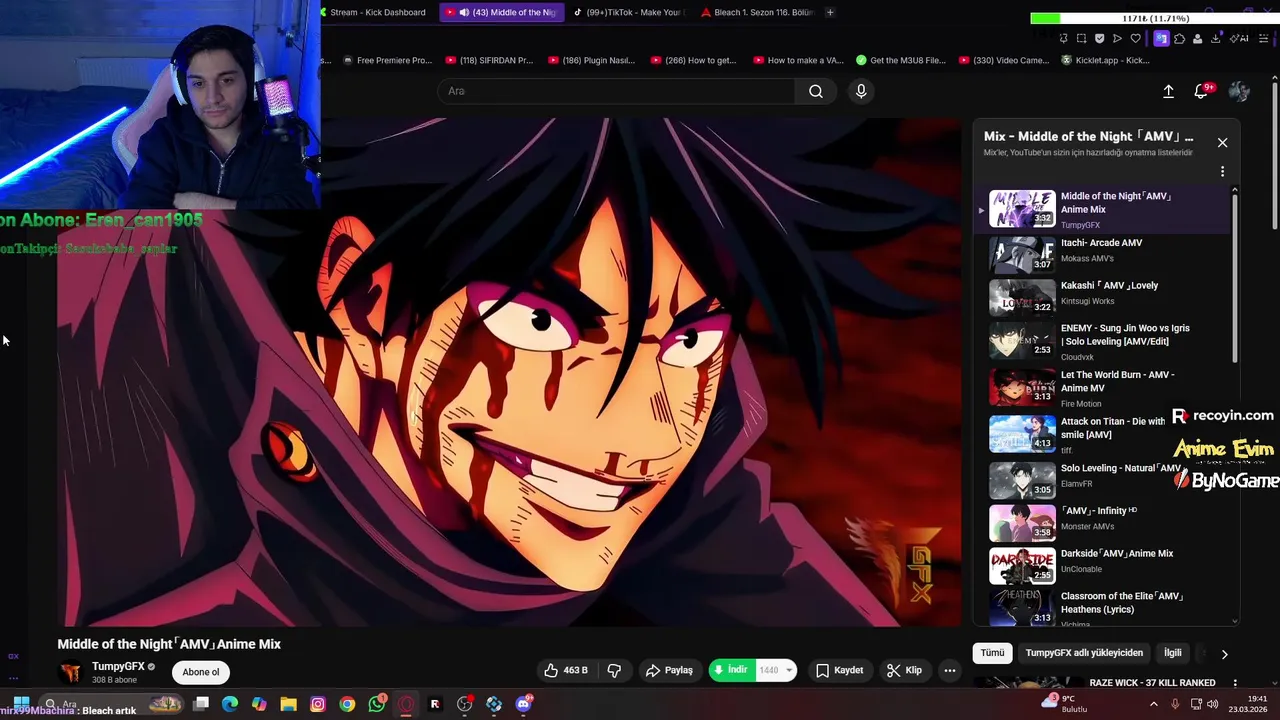Subscribe with the Abone ol button
The height and width of the screenshot is (720, 1280).
pos(200,672)
